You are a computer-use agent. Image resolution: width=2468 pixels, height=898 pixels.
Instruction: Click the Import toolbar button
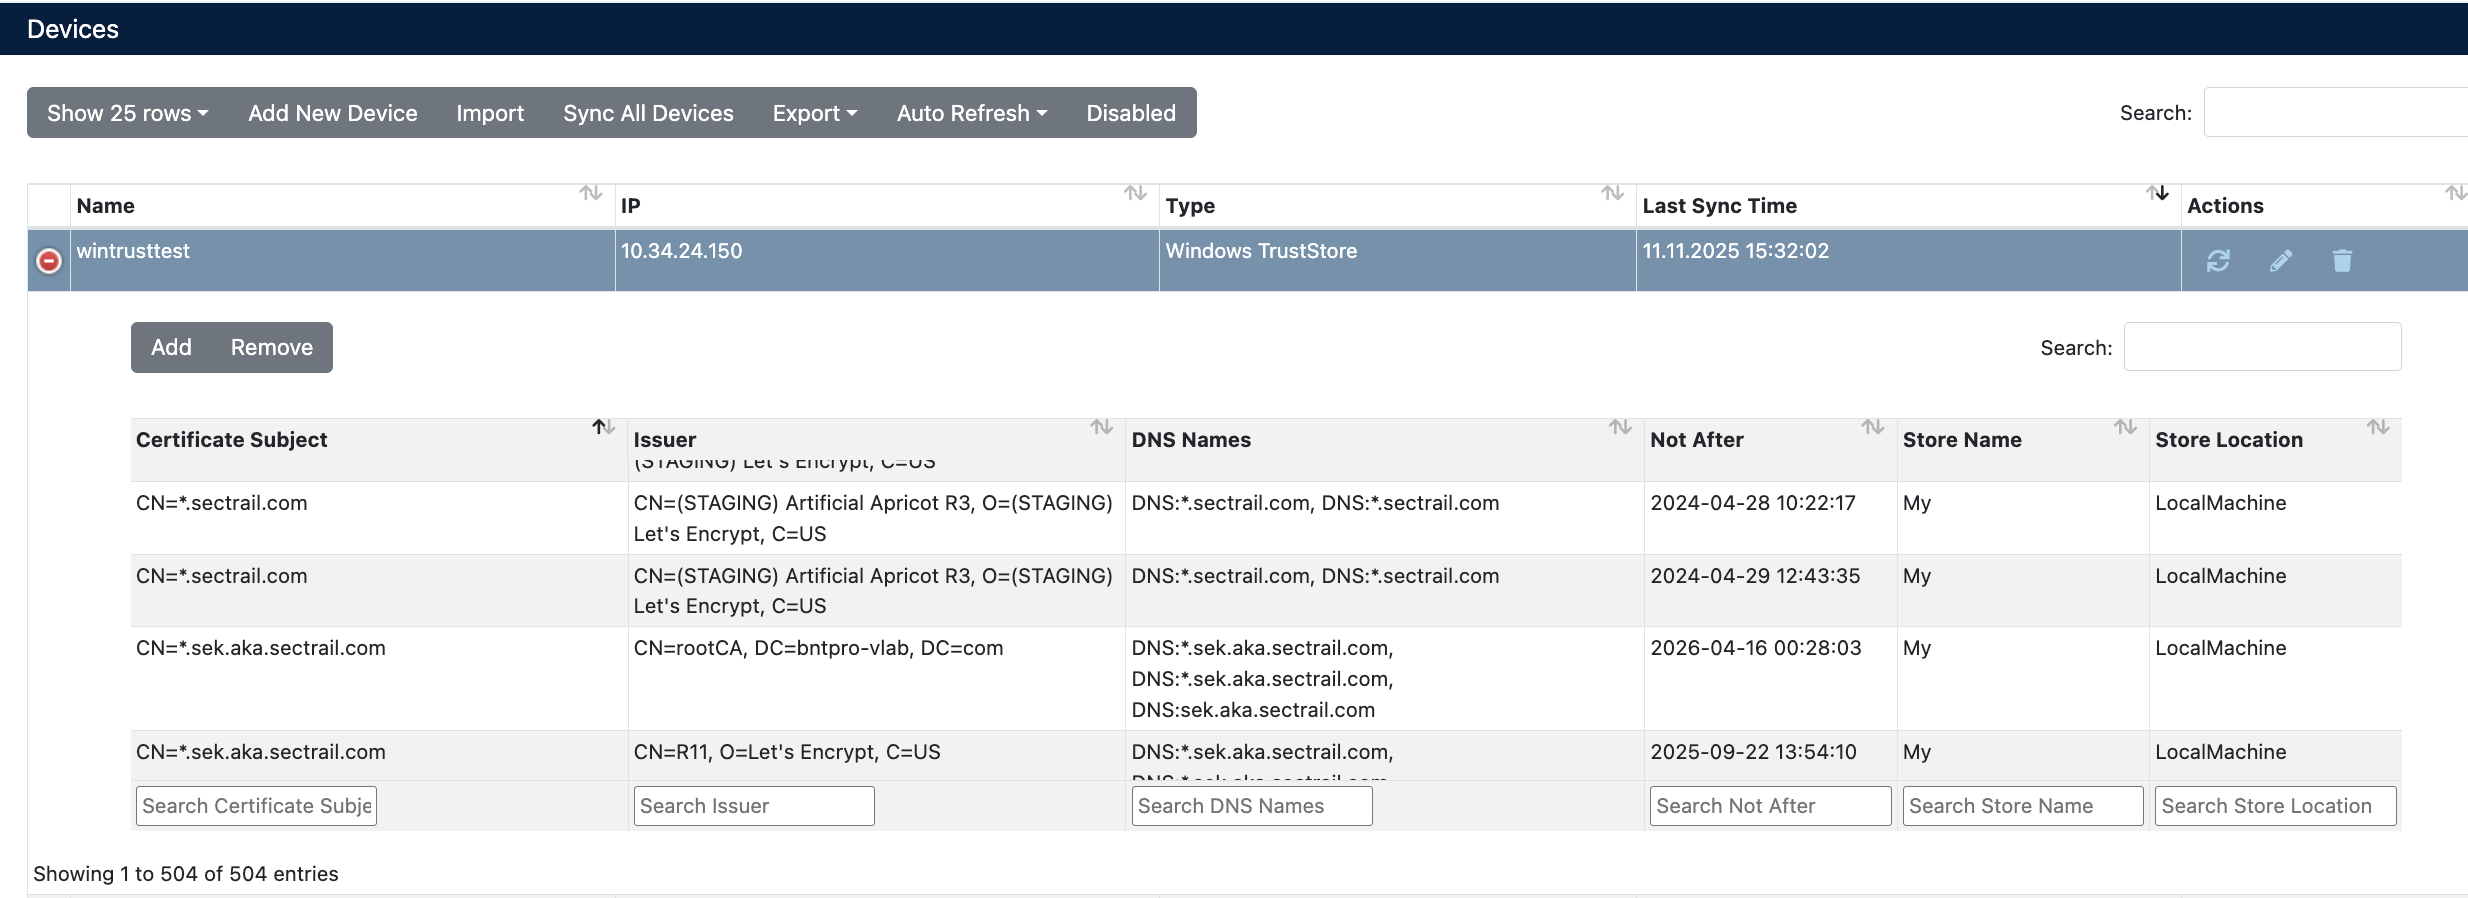point(490,113)
